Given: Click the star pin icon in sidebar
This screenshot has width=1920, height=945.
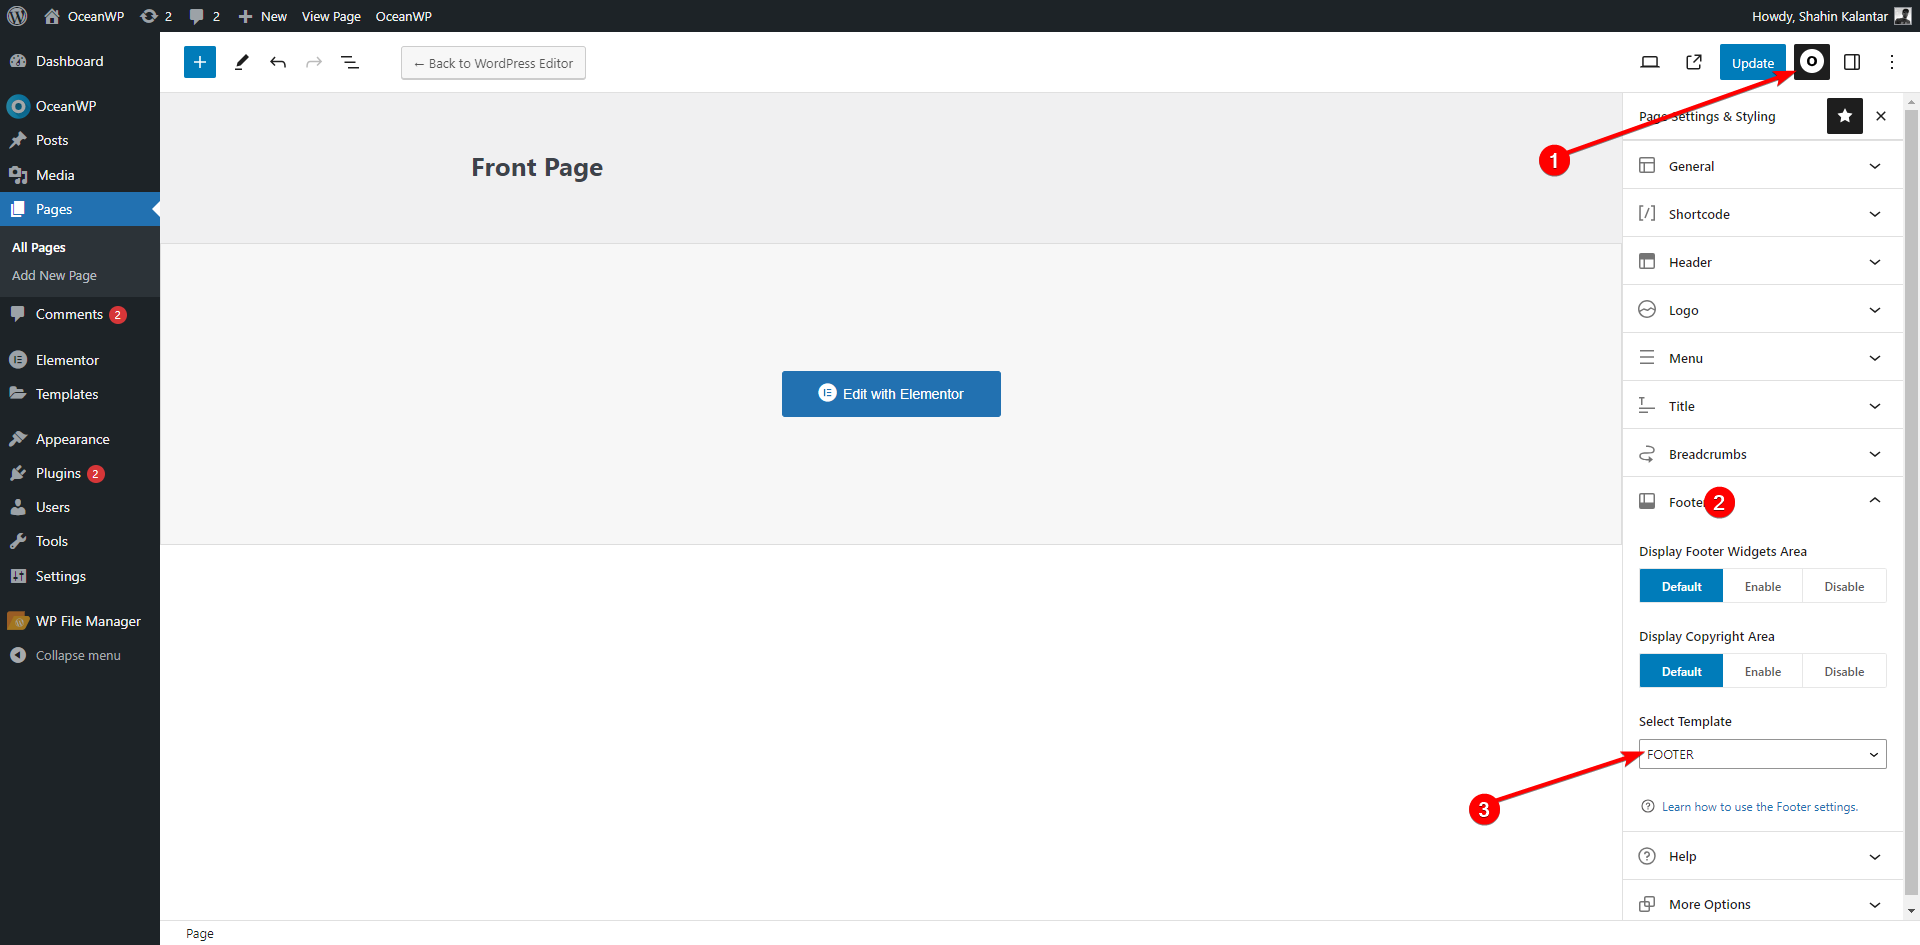Looking at the screenshot, I should point(1845,116).
